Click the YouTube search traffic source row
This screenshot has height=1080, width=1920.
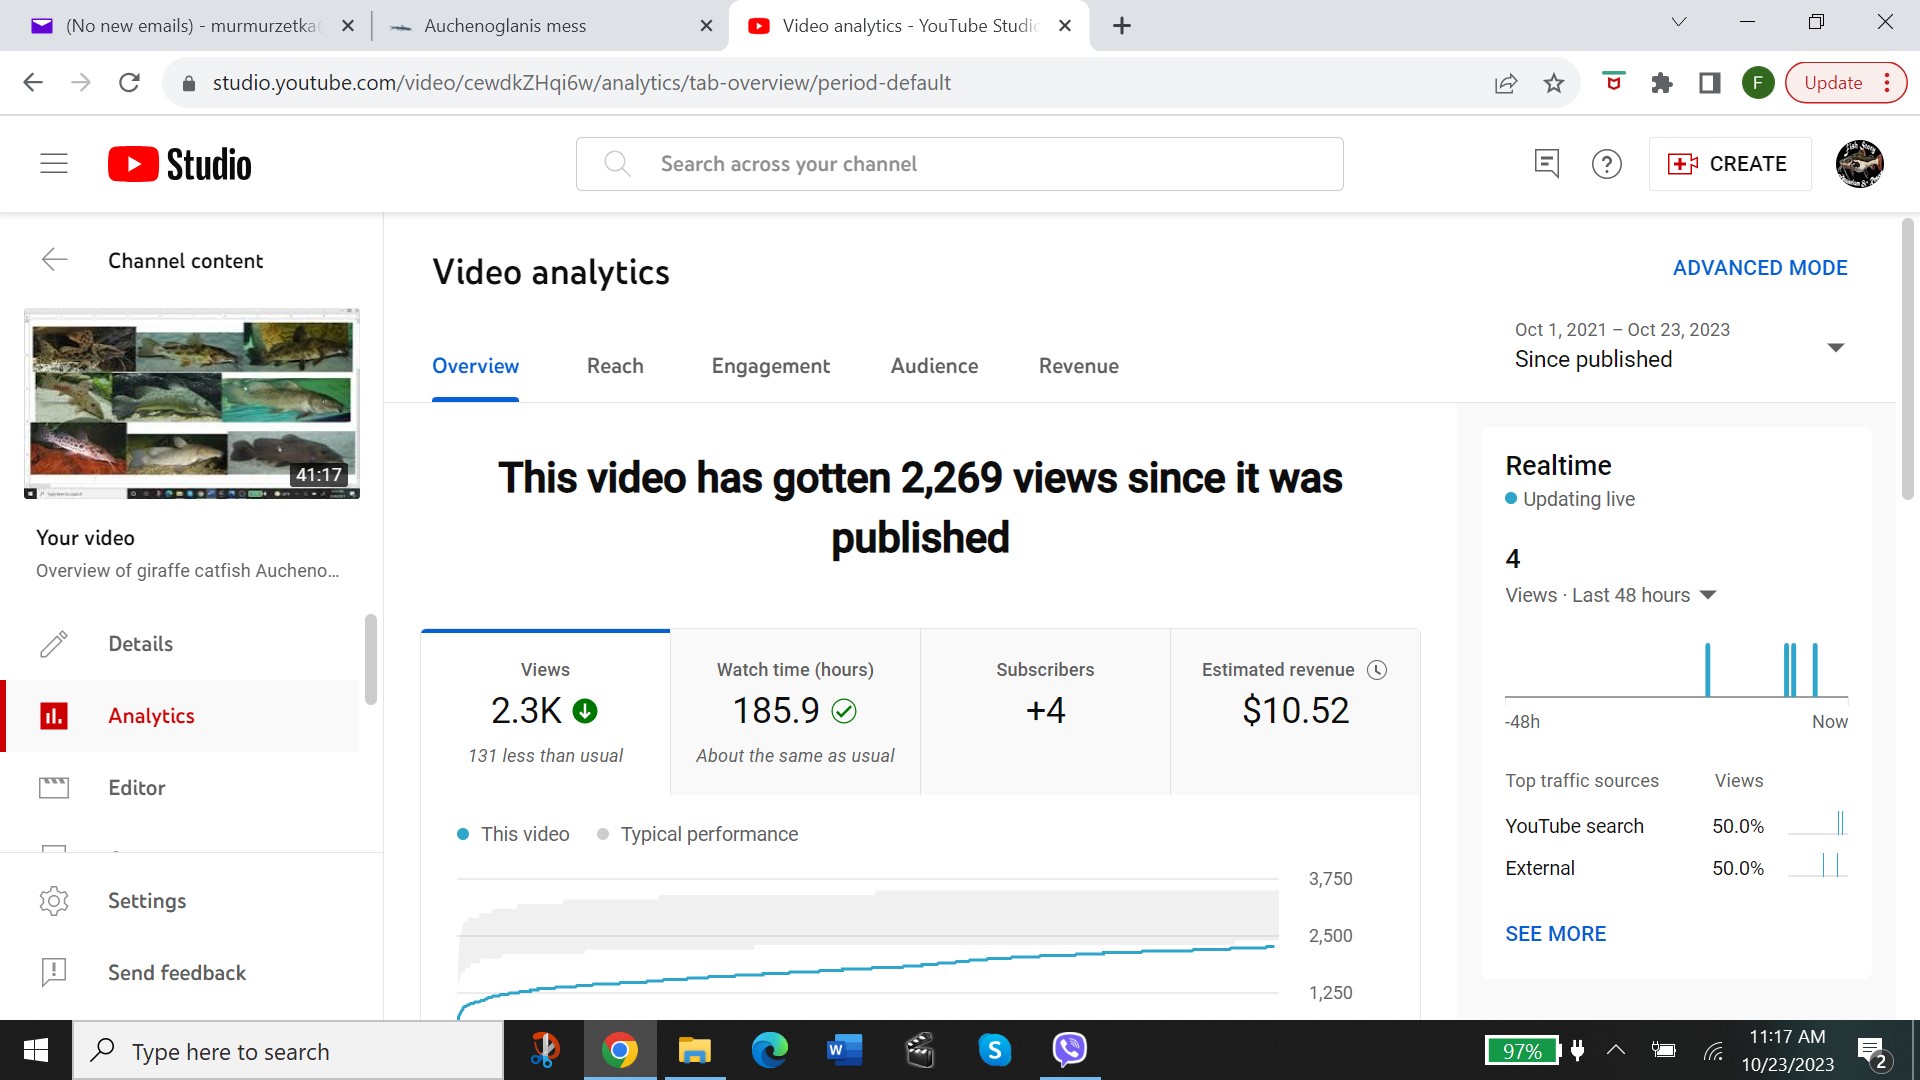tap(1676, 826)
